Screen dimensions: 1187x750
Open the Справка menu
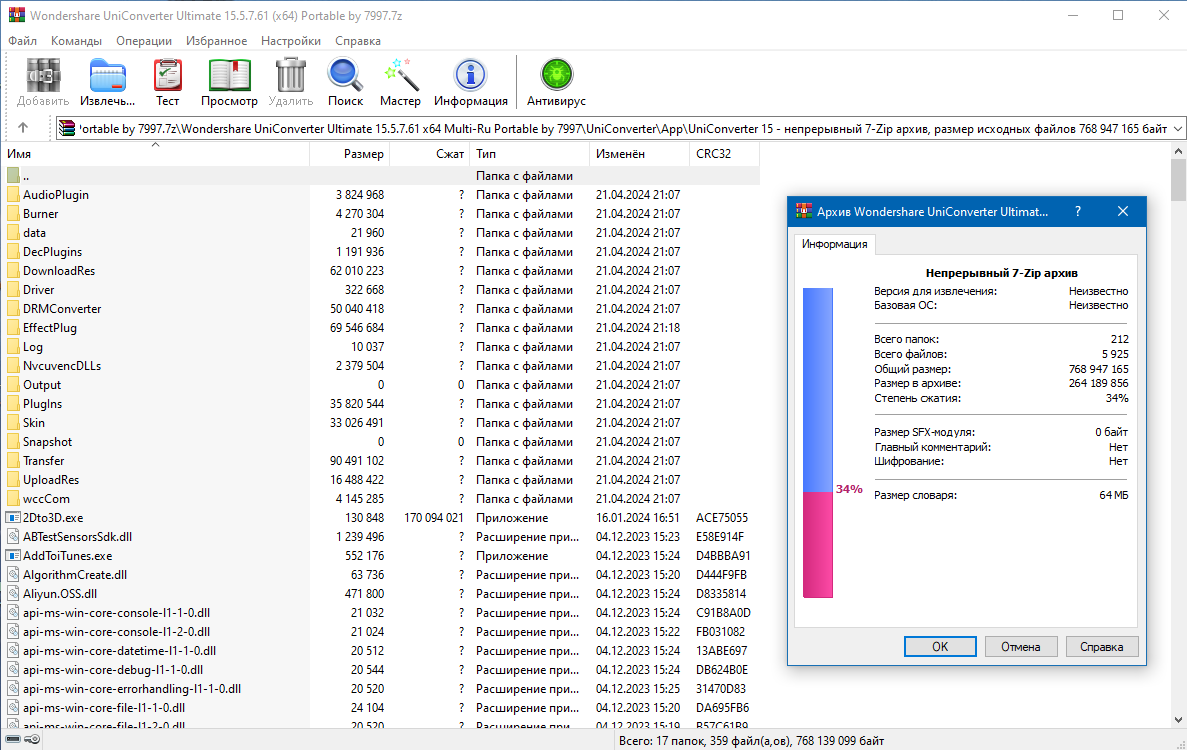tap(357, 41)
